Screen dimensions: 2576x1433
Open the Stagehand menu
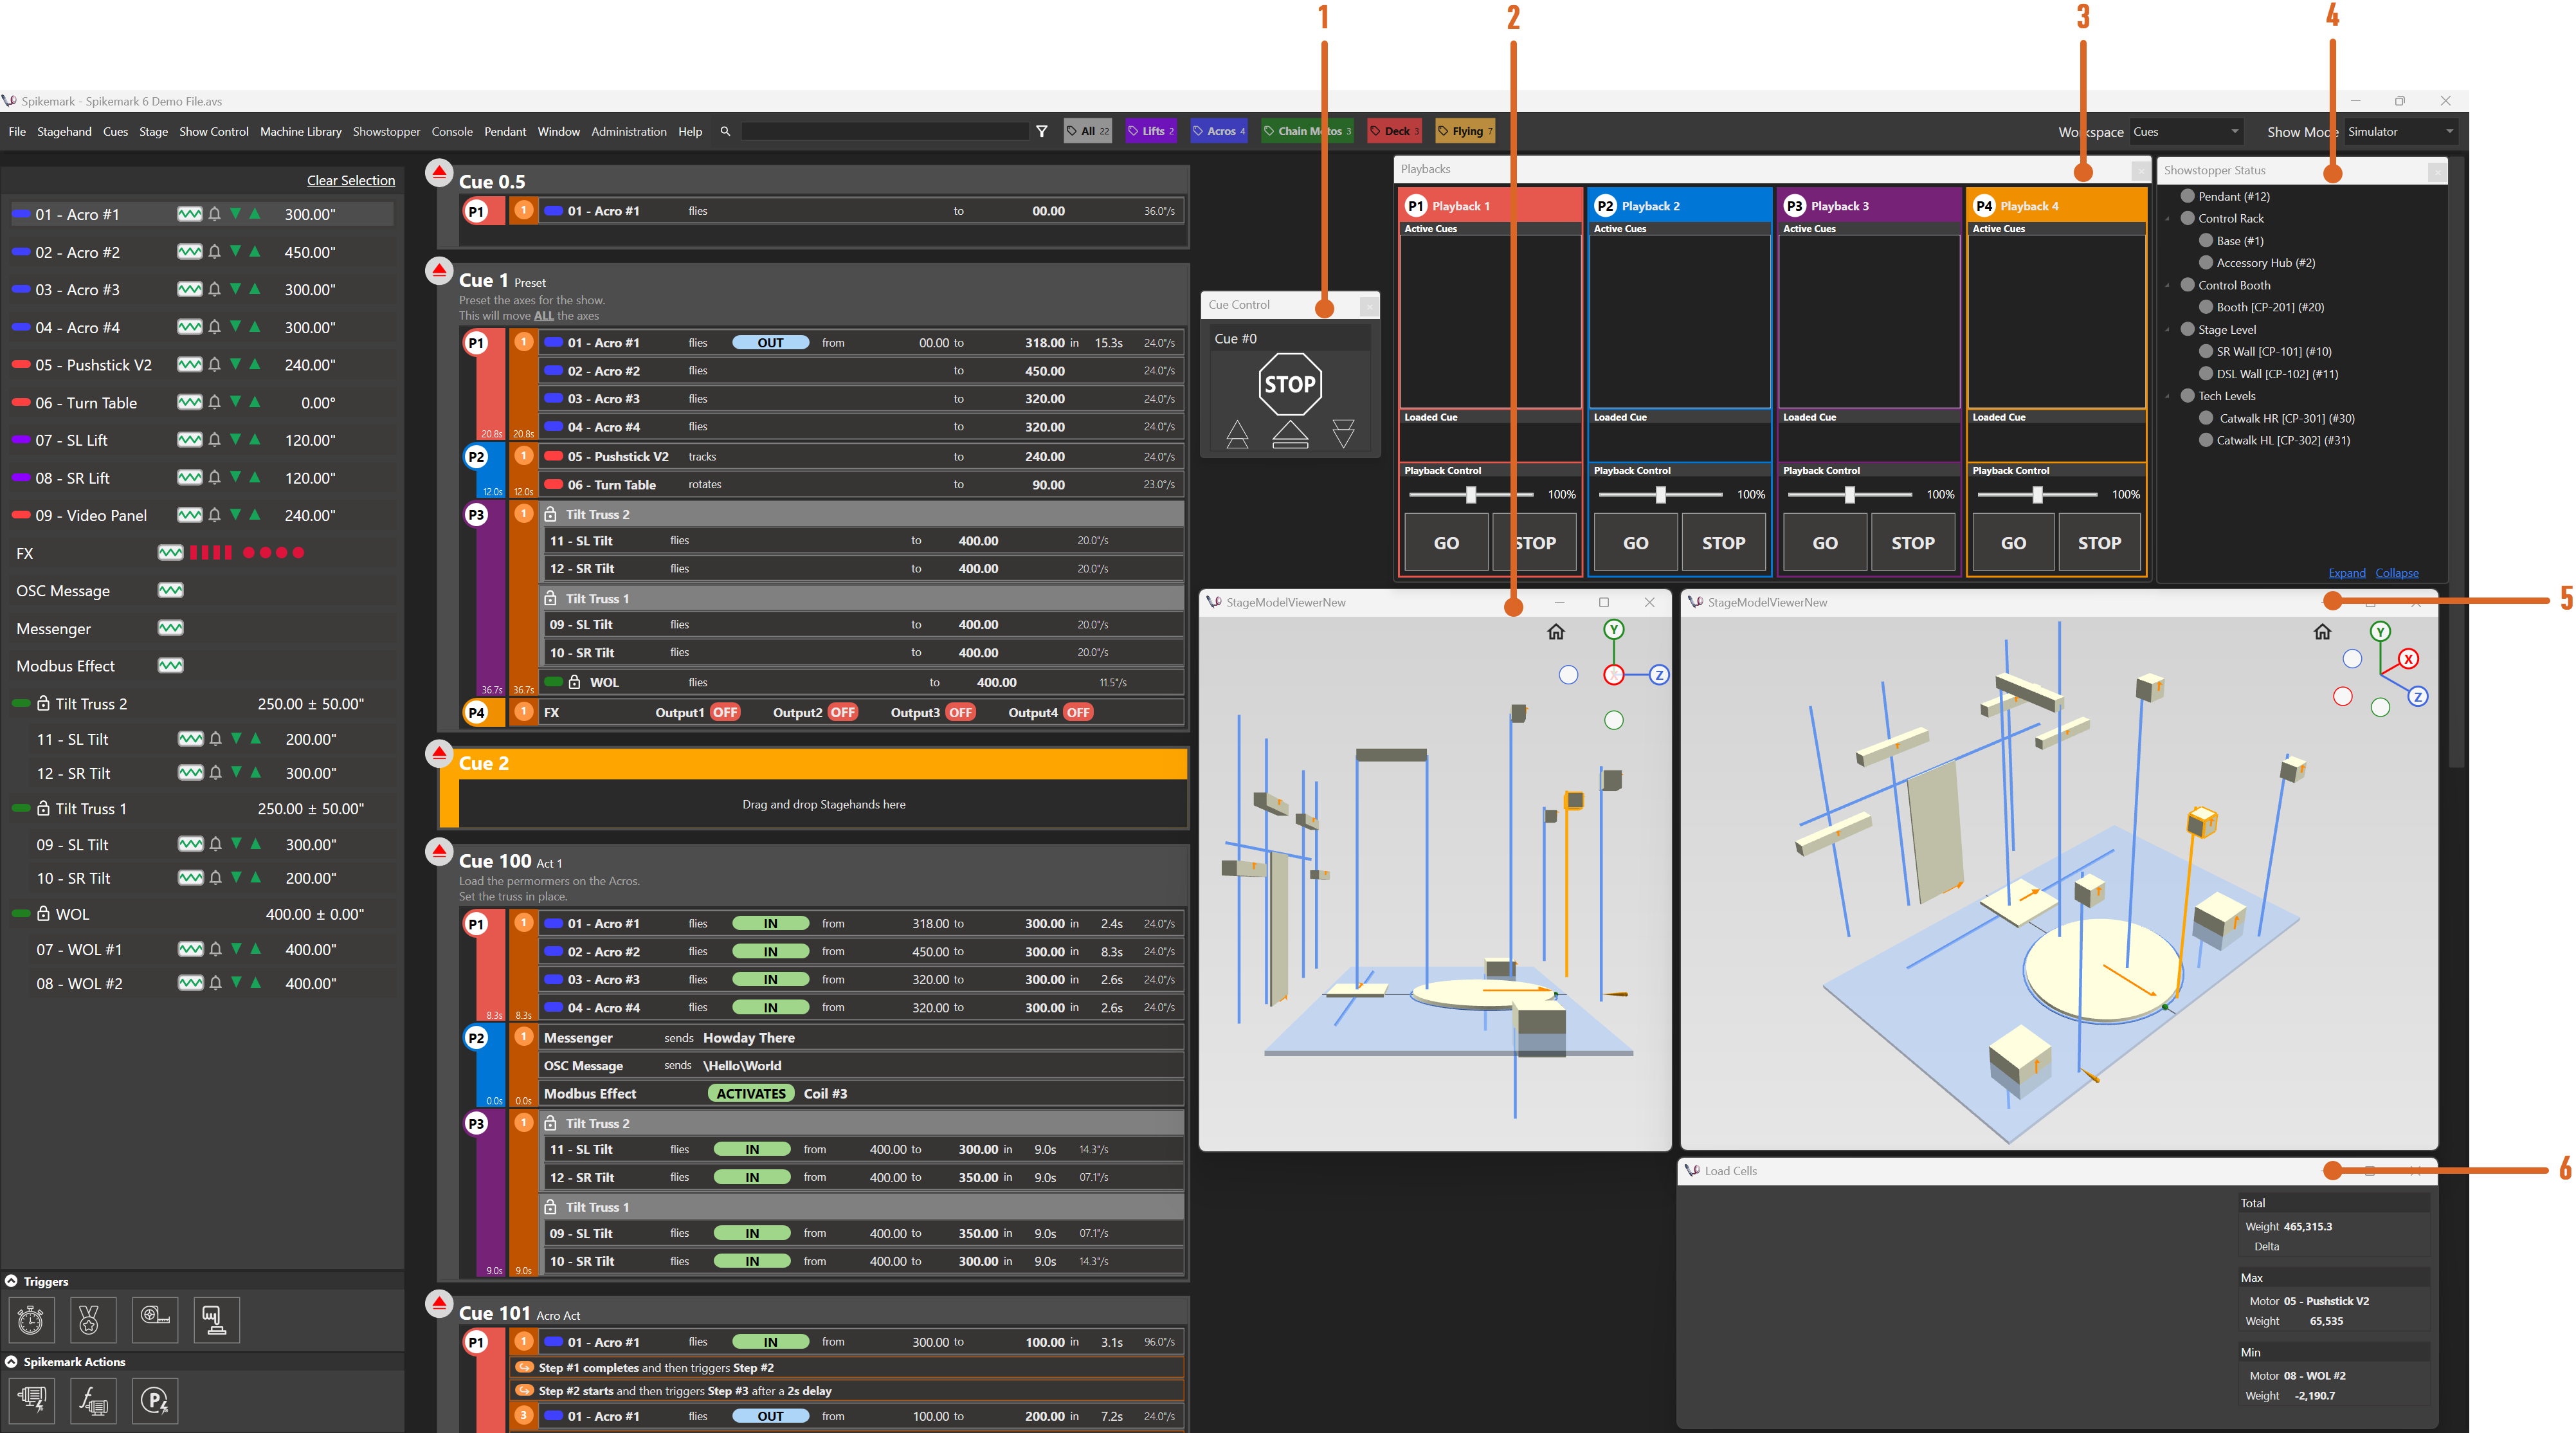click(64, 131)
